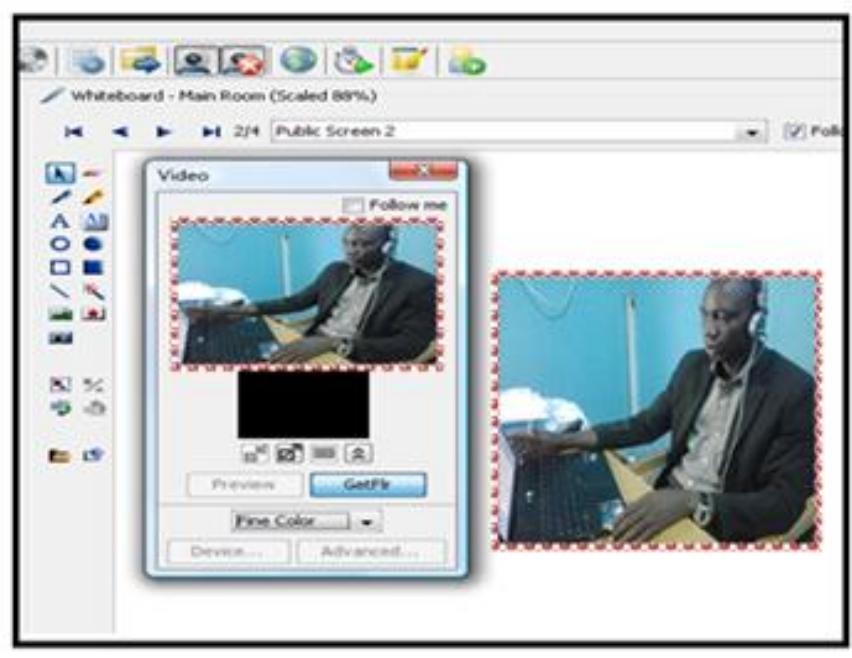Select the hollow rectangle tool
This screenshot has width=852, height=658.
60,267
